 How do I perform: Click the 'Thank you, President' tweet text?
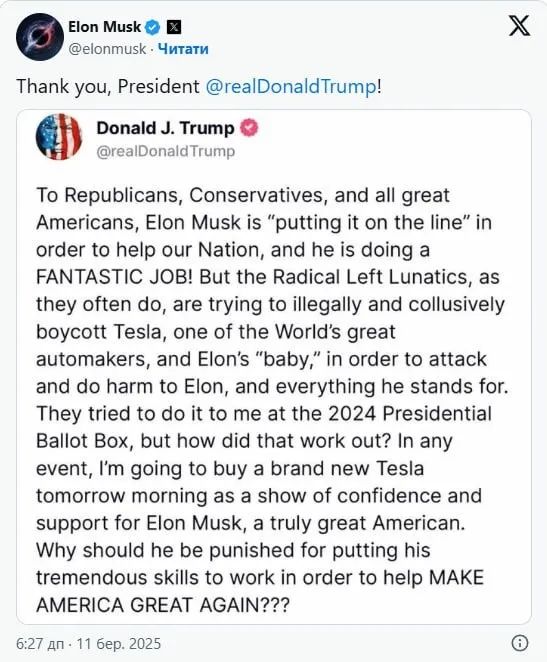[108, 87]
